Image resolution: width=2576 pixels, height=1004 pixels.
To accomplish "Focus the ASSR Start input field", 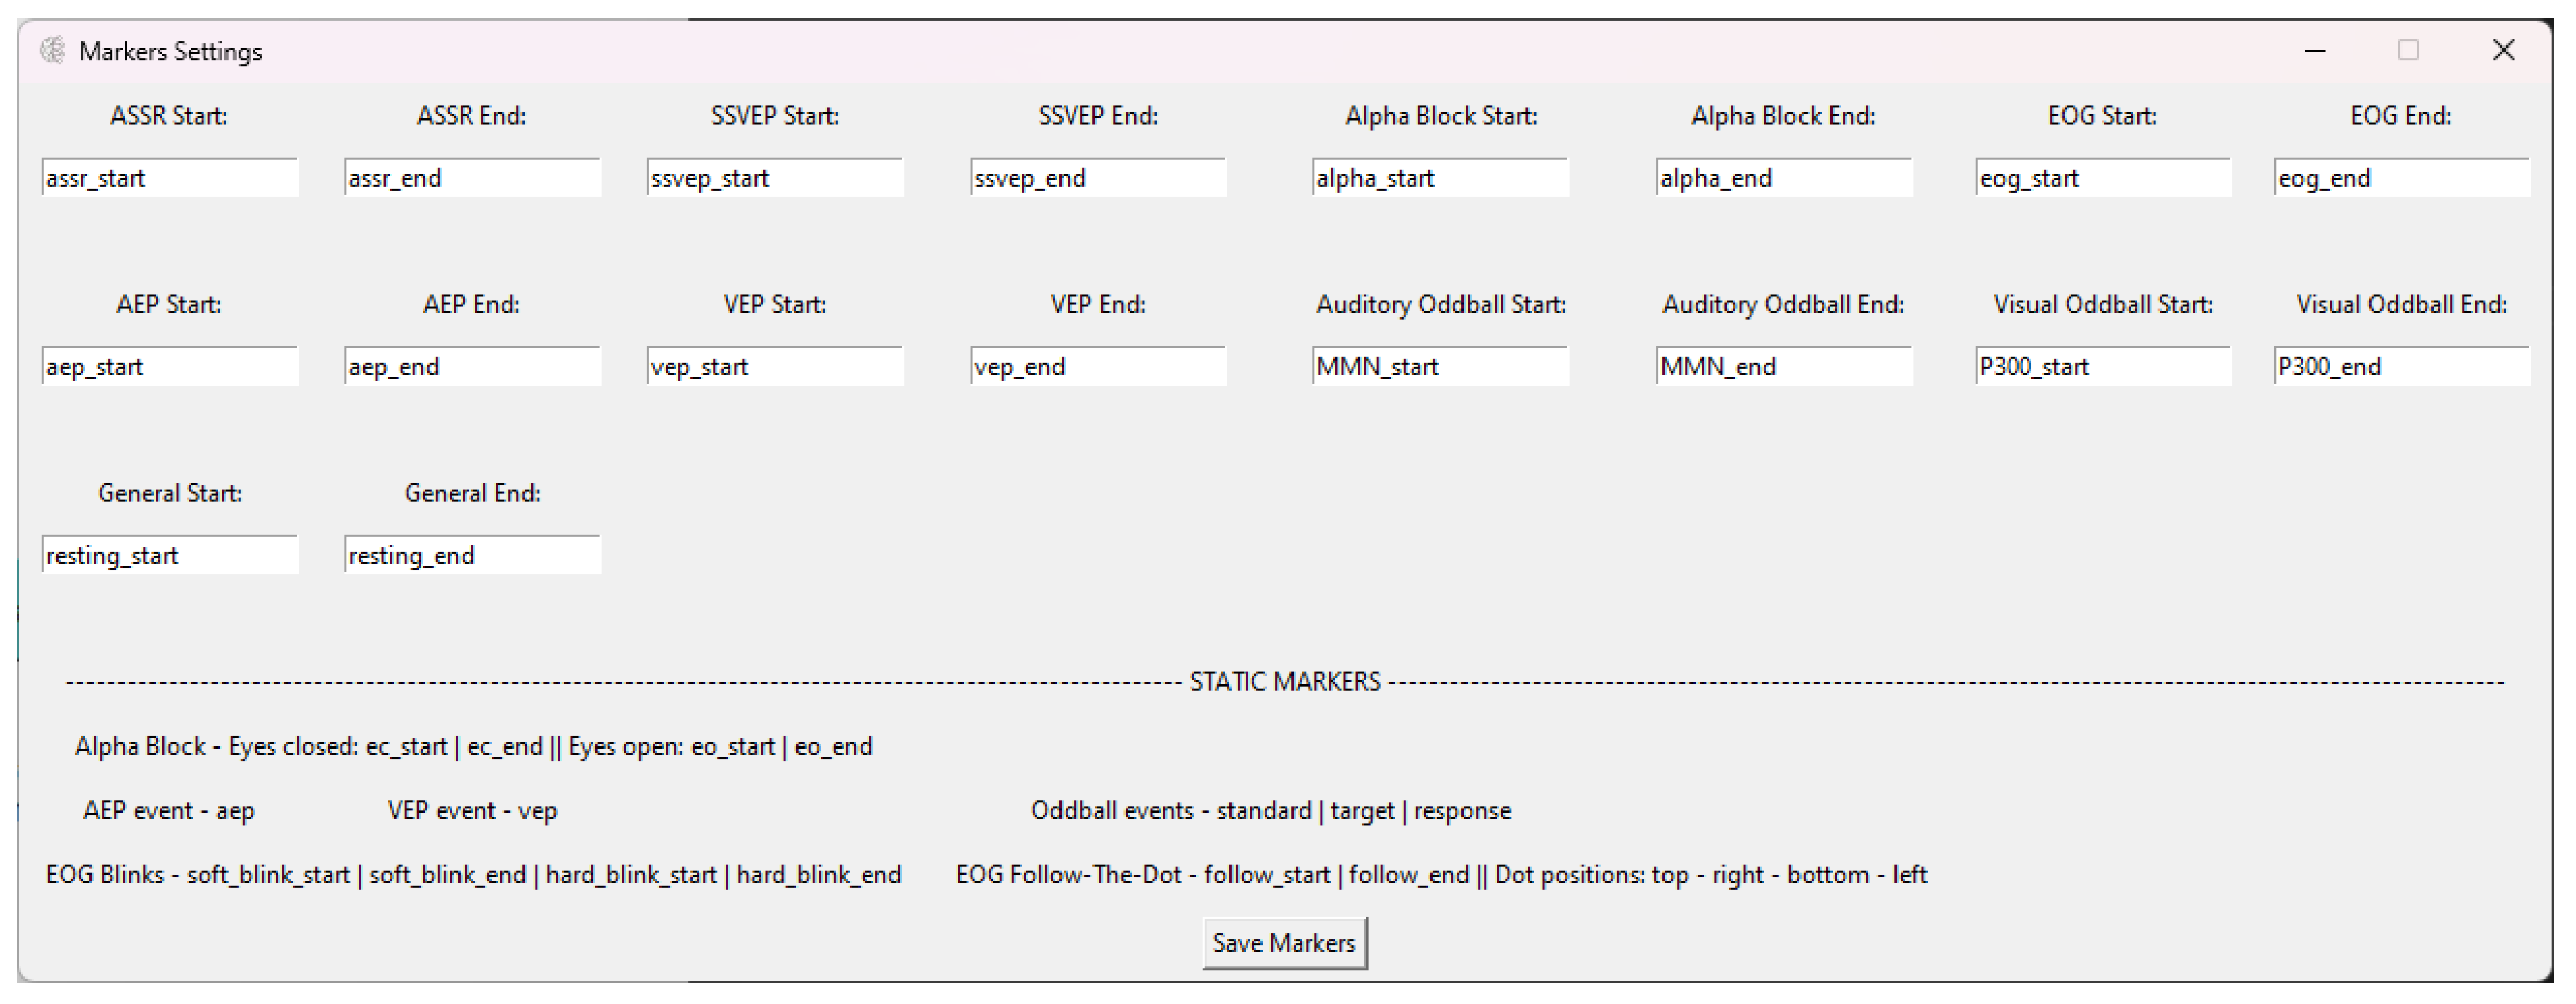I will click(x=170, y=178).
